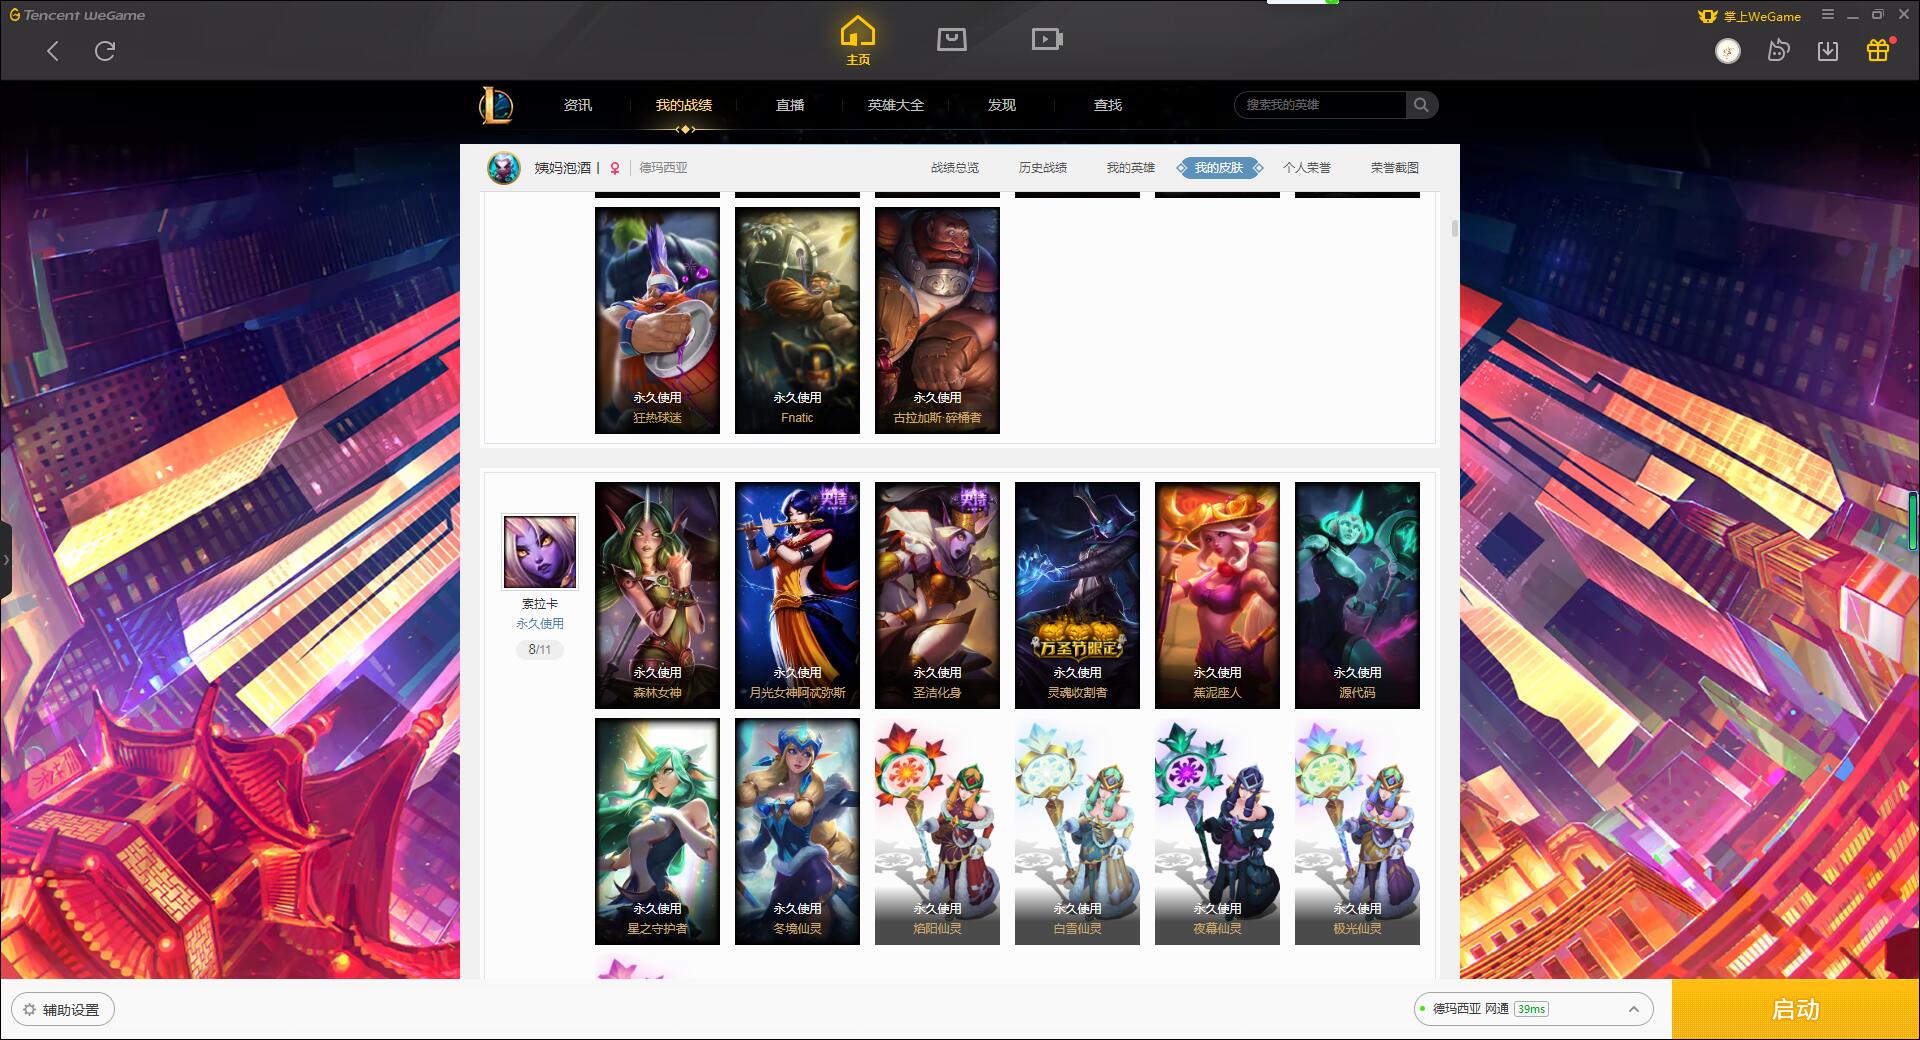Switch to 直播 live tab
The width and height of the screenshot is (1920, 1040).
(790, 105)
